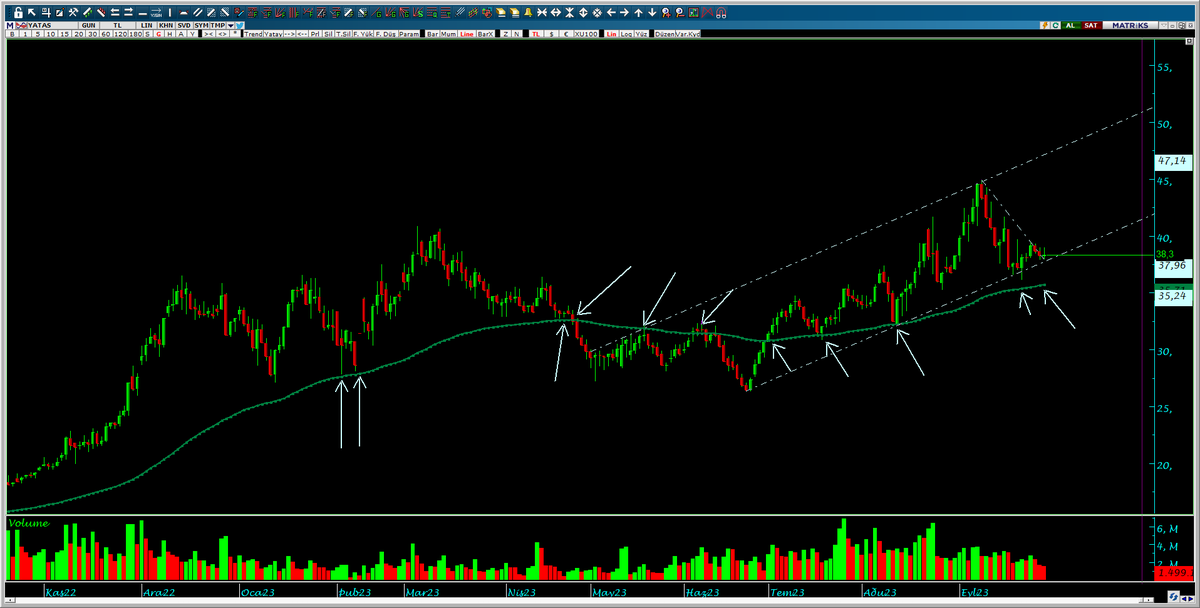This screenshot has height=608, width=1200.
Task: Select the 120 minute period tab
Action: click(x=120, y=34)
